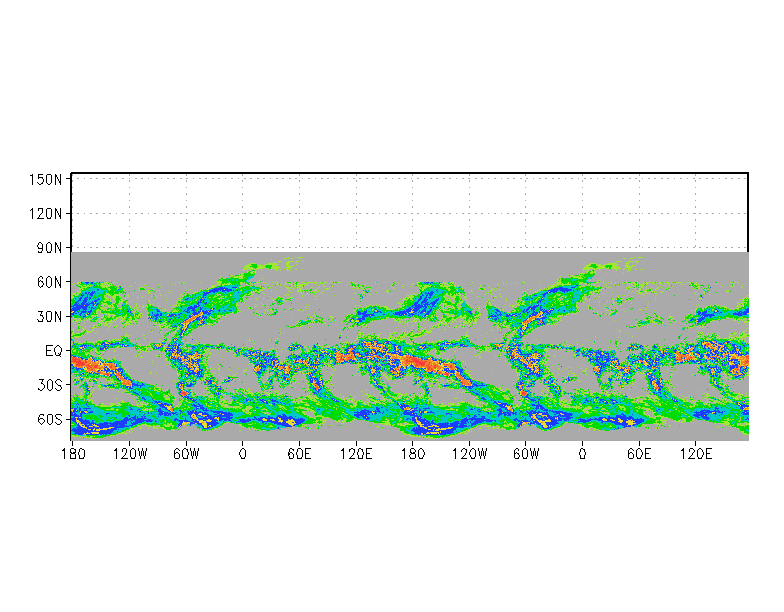Select the last 120E label on the longitude axis
This screenshot has height=612, width=784.
696,454
